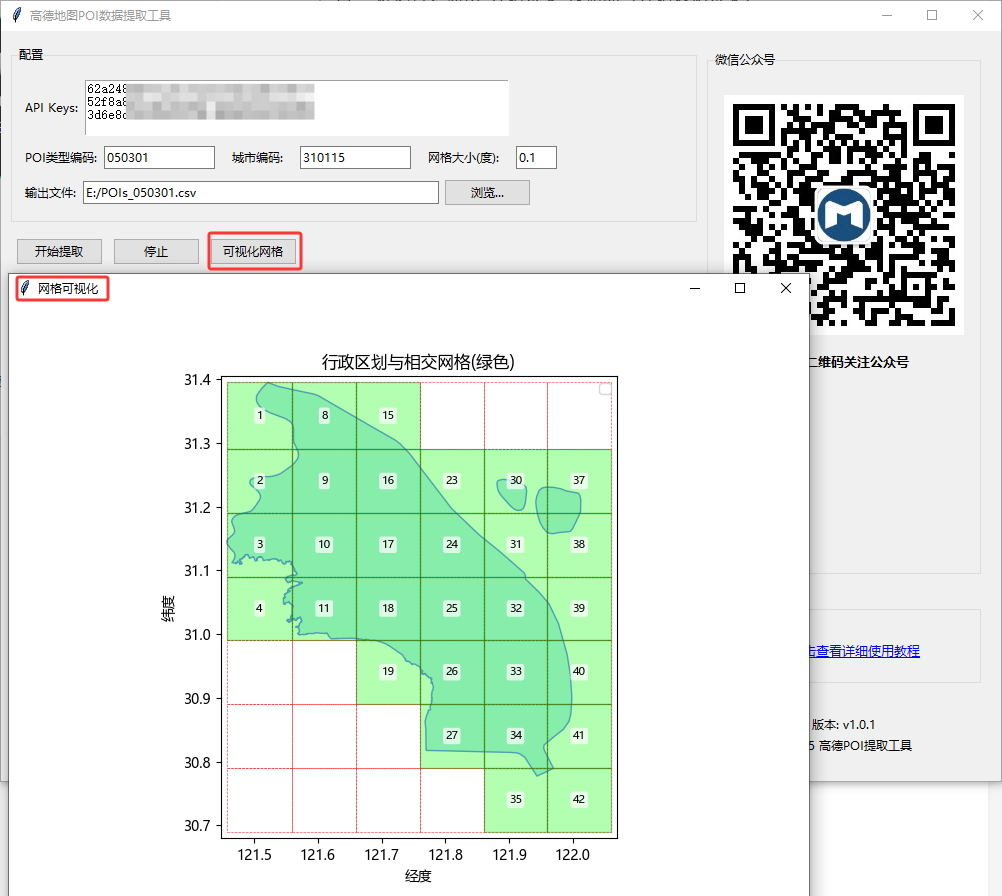Click the empty legend box in chart corner
This screenshot has height=896, width=1002.
[605, 390]
